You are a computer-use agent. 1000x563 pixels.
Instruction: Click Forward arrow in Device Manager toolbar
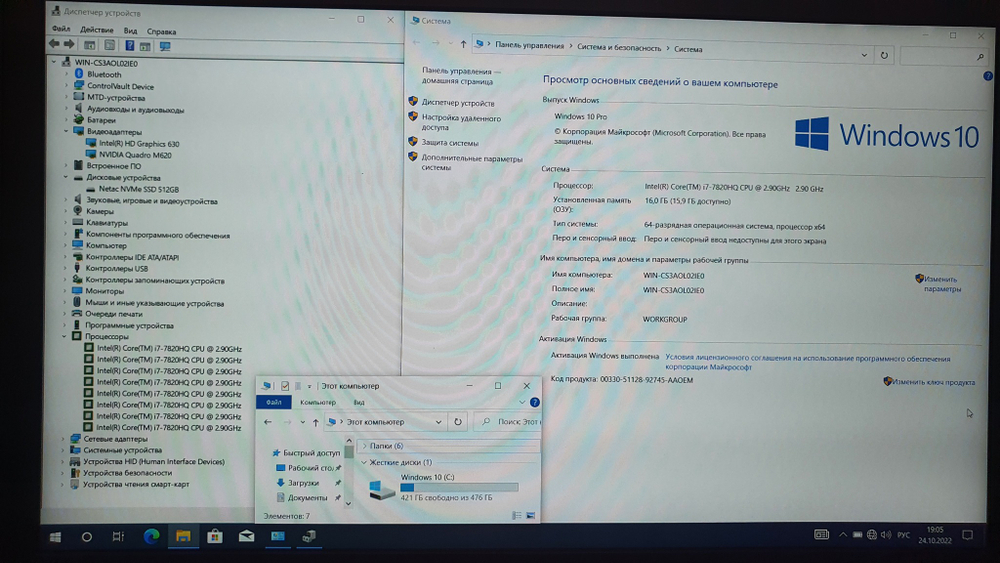coord(69,45)
